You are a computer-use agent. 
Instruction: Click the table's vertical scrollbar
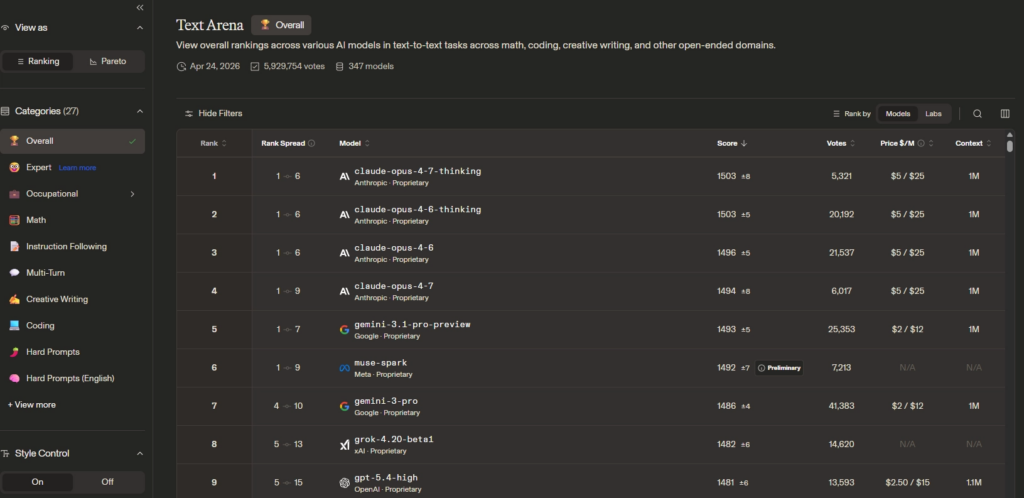coord(1010,144)
